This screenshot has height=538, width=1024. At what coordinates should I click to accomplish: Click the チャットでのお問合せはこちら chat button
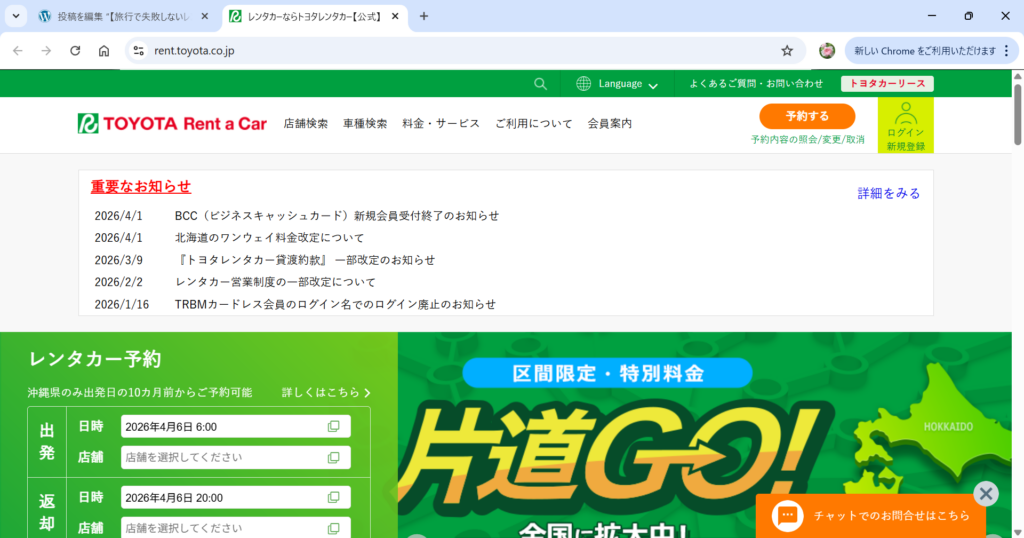coord(870,516)
